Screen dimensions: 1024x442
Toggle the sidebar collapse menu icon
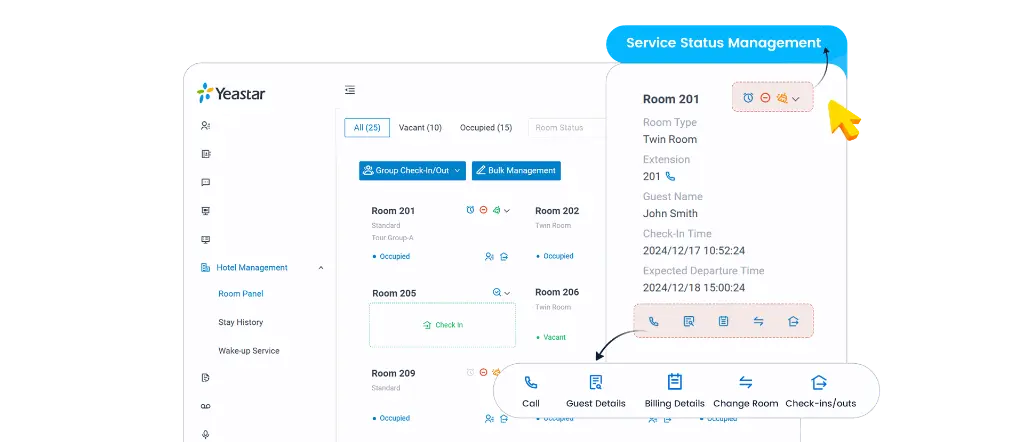350,90
